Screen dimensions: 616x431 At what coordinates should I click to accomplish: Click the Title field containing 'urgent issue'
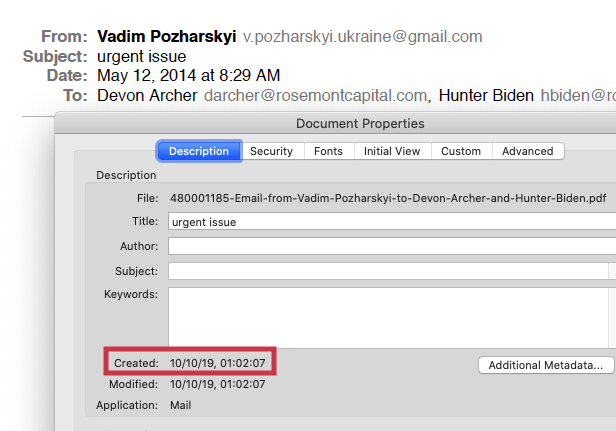[x=390, y=222]
